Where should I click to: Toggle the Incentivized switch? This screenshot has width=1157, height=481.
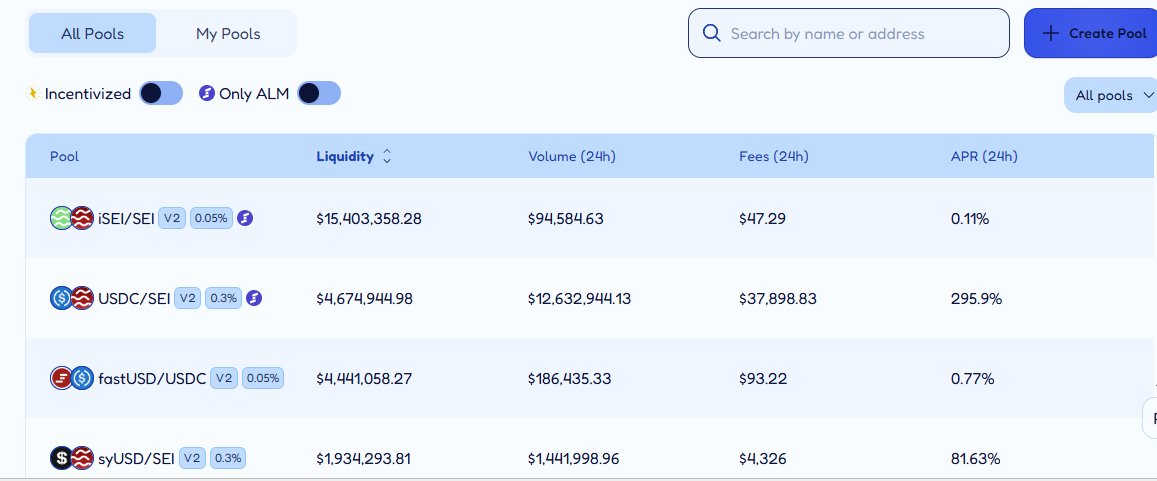pos(161,94)
